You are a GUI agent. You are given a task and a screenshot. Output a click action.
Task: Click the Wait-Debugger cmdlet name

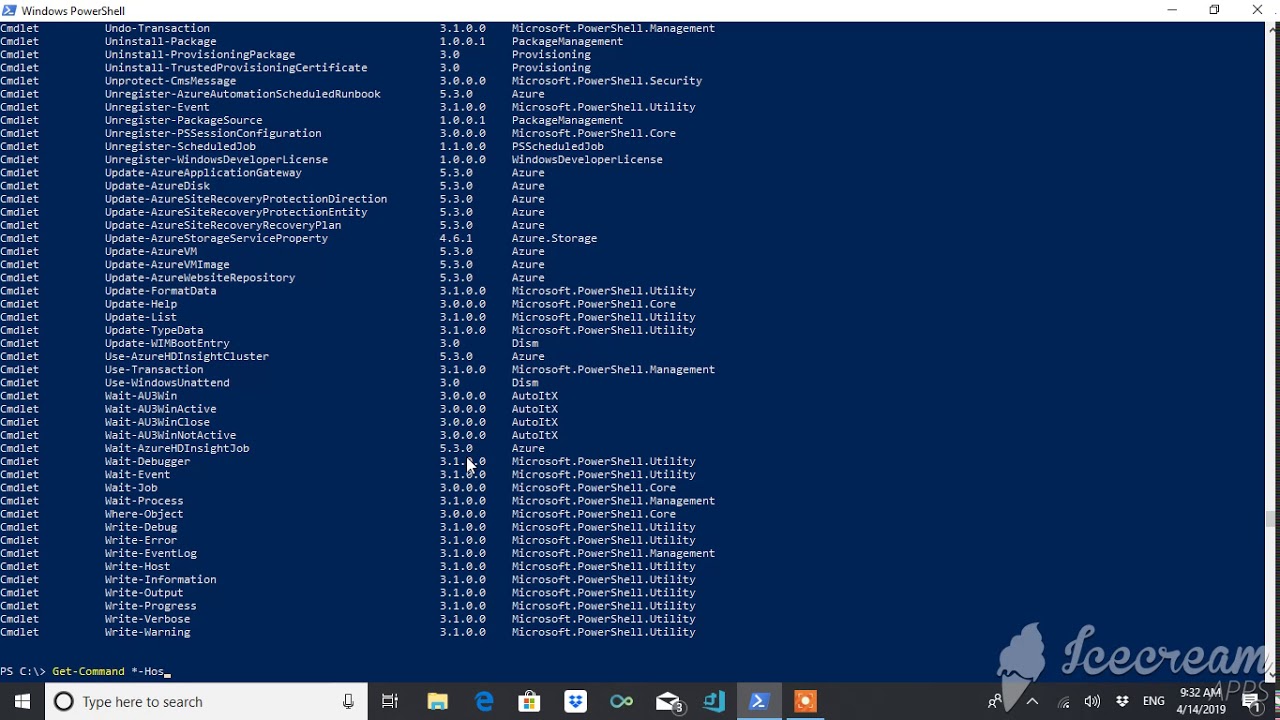tap(147, 461)
